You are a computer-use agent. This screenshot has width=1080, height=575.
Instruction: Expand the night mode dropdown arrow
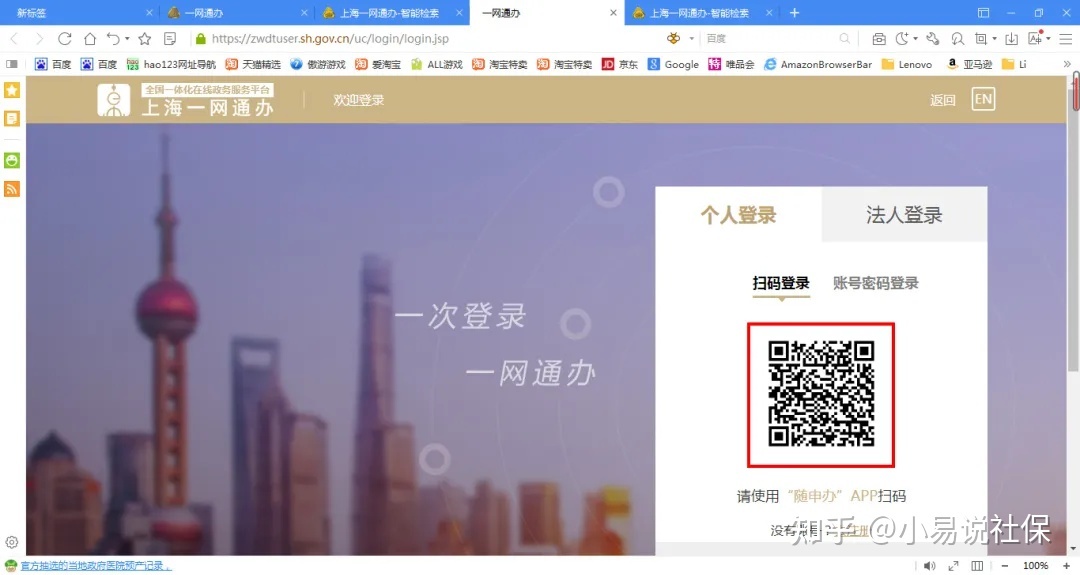point(915,39)
